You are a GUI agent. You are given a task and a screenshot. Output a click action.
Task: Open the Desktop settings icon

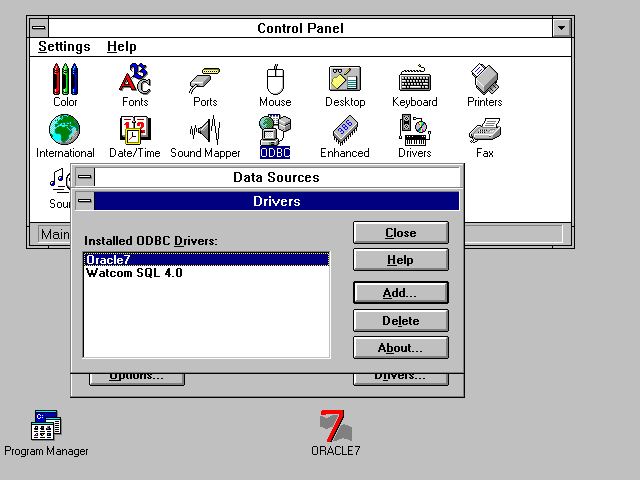pos(345,79)
